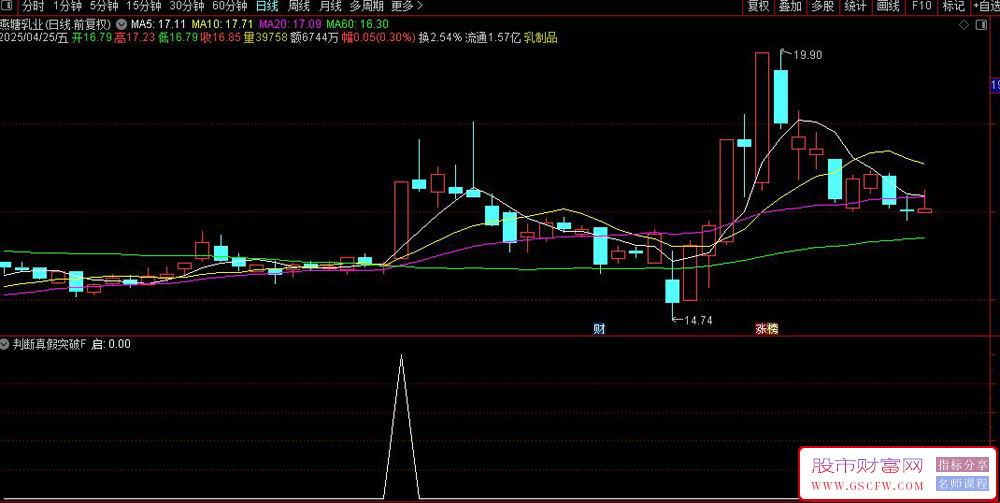
Task: Open the MA indicator settings dropdown arrow
Action: click(121, 25)
